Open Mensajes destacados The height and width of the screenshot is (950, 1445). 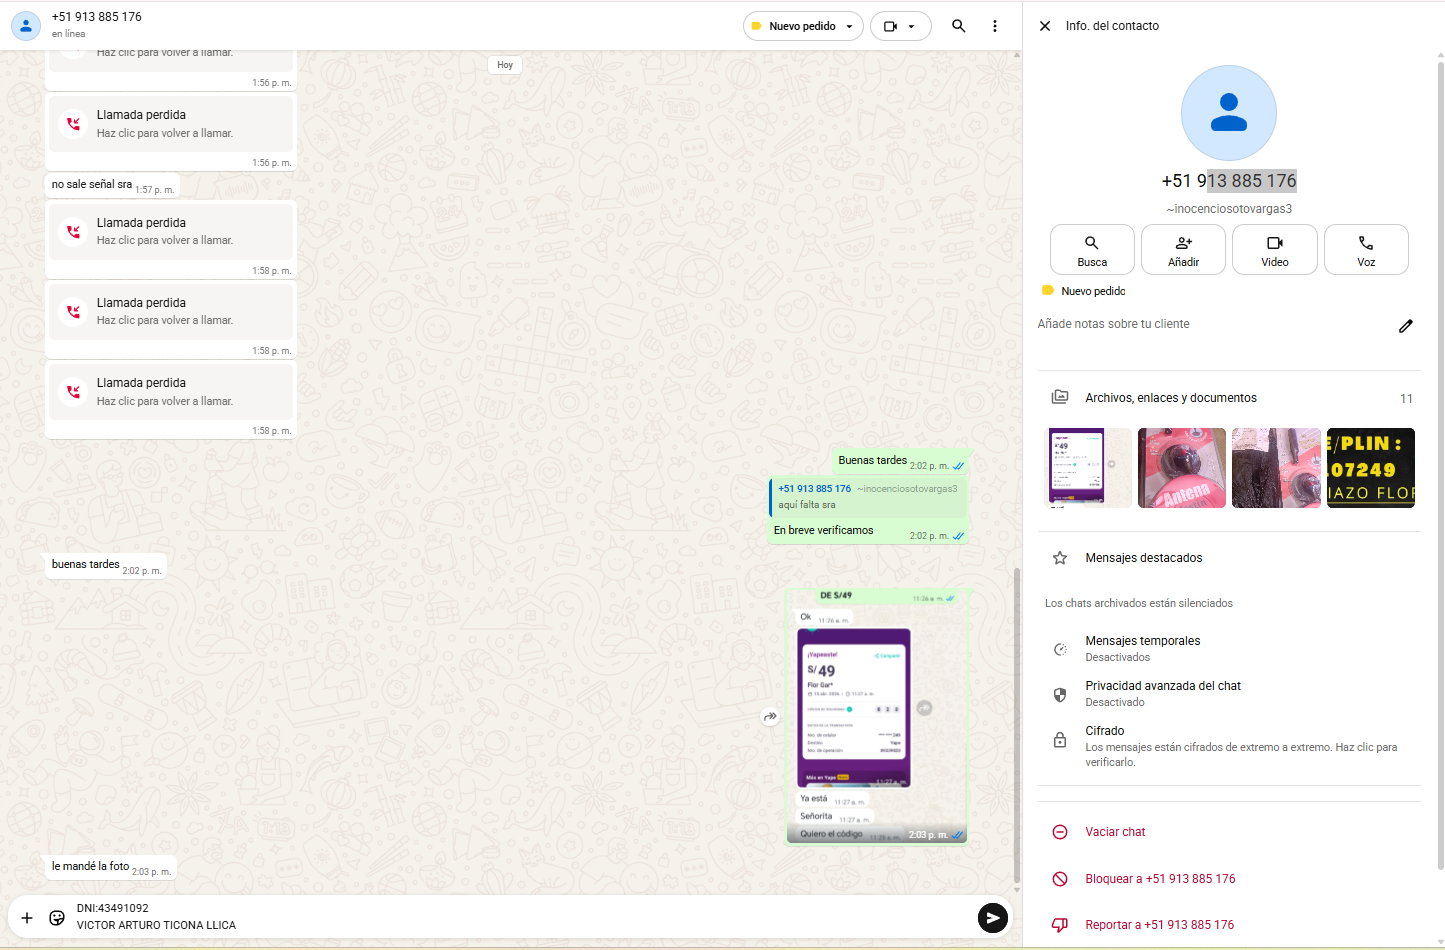click(x=1143, y=558)
